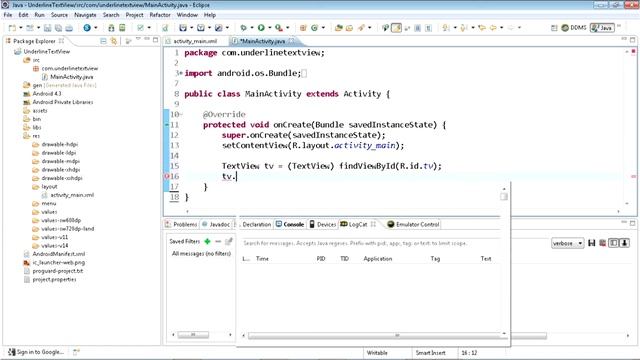Select the drawable-hdpi folder
The height and width of the screenshot is (360, 640).
(60, 144)
